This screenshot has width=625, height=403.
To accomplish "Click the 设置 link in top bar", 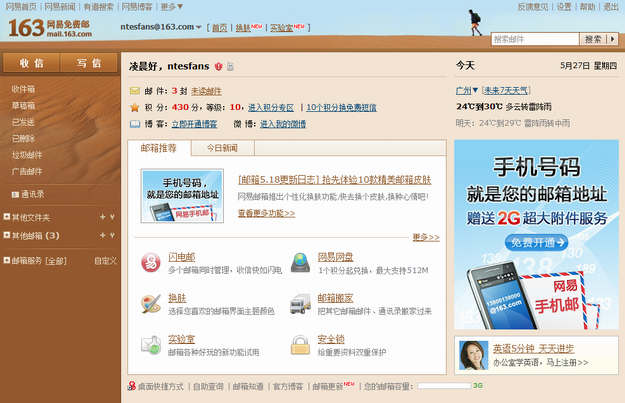I will tap(564, 7).
